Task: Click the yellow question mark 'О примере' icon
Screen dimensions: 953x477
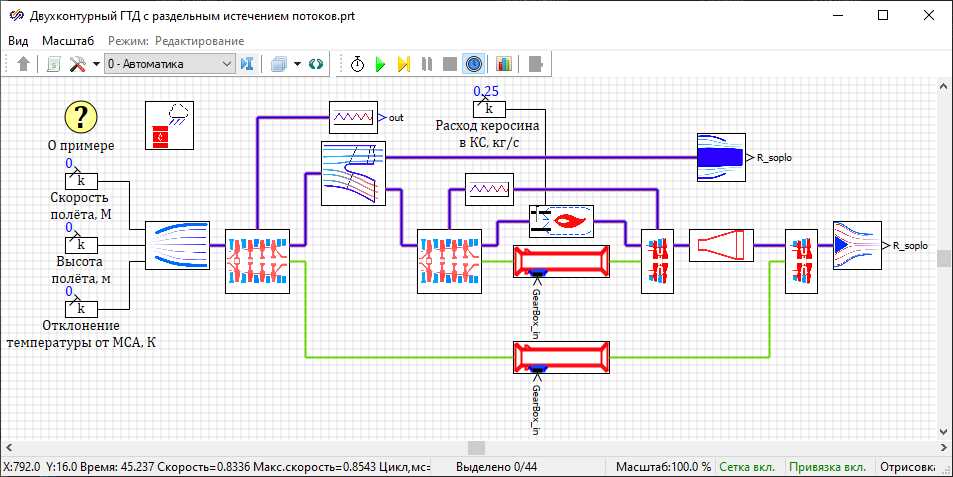Action: point(81,117)
